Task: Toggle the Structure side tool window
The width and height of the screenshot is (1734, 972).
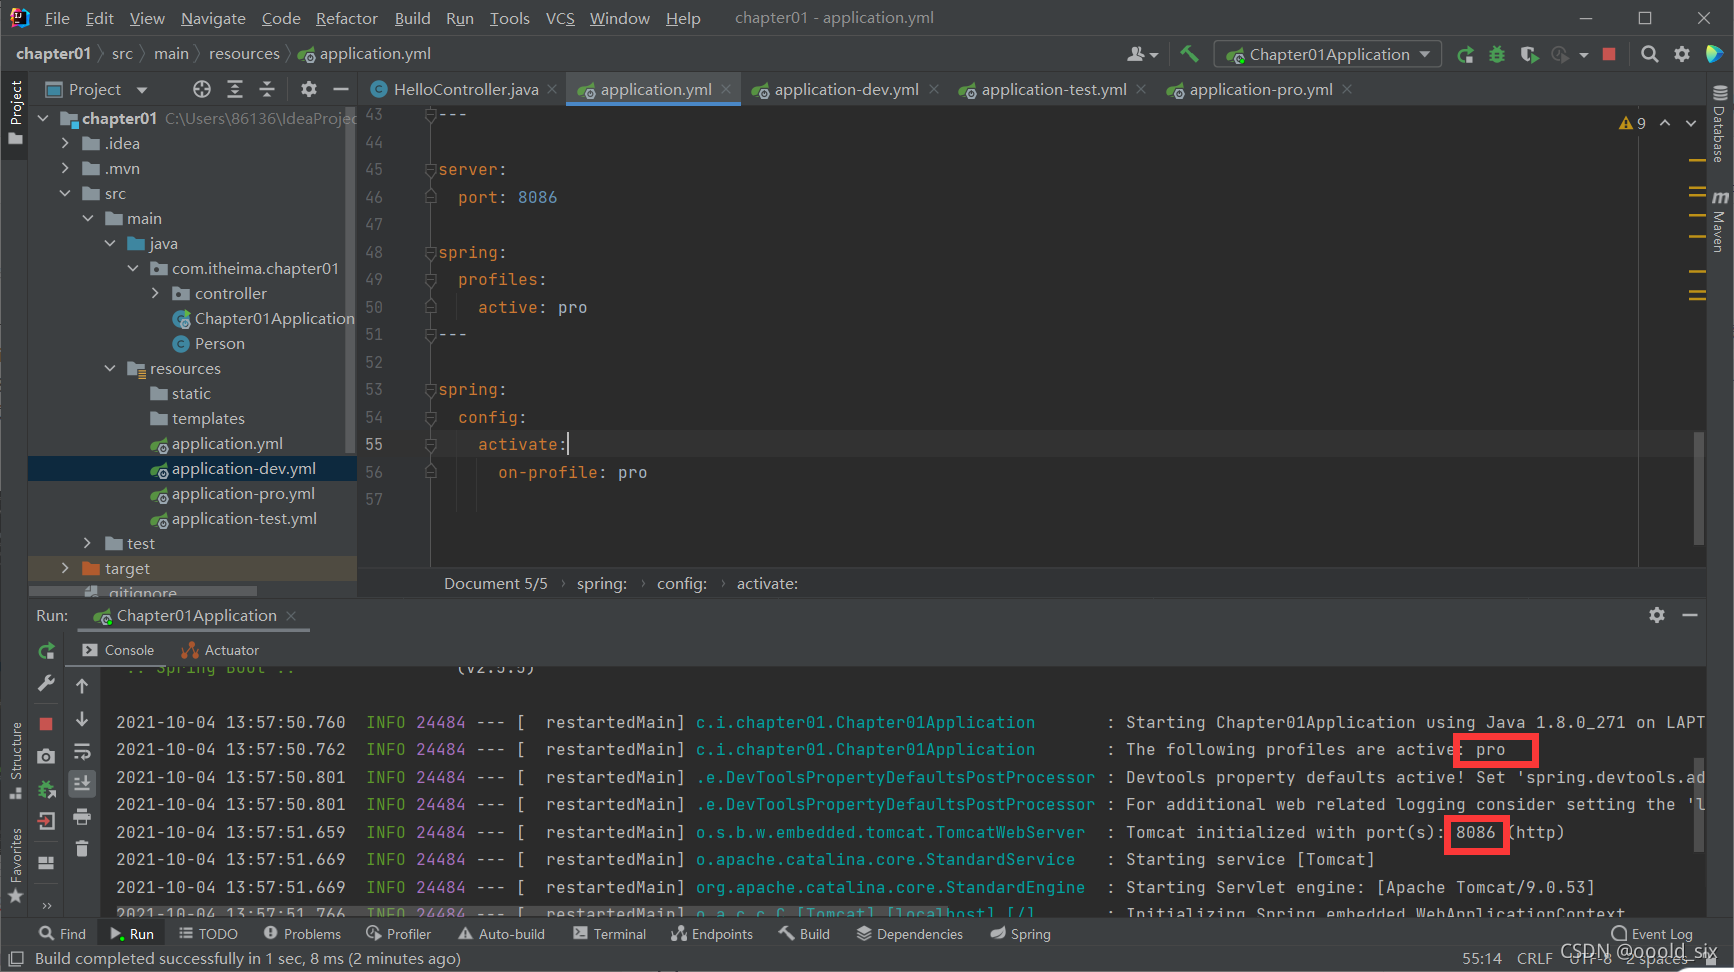Action: pos(15,760)
